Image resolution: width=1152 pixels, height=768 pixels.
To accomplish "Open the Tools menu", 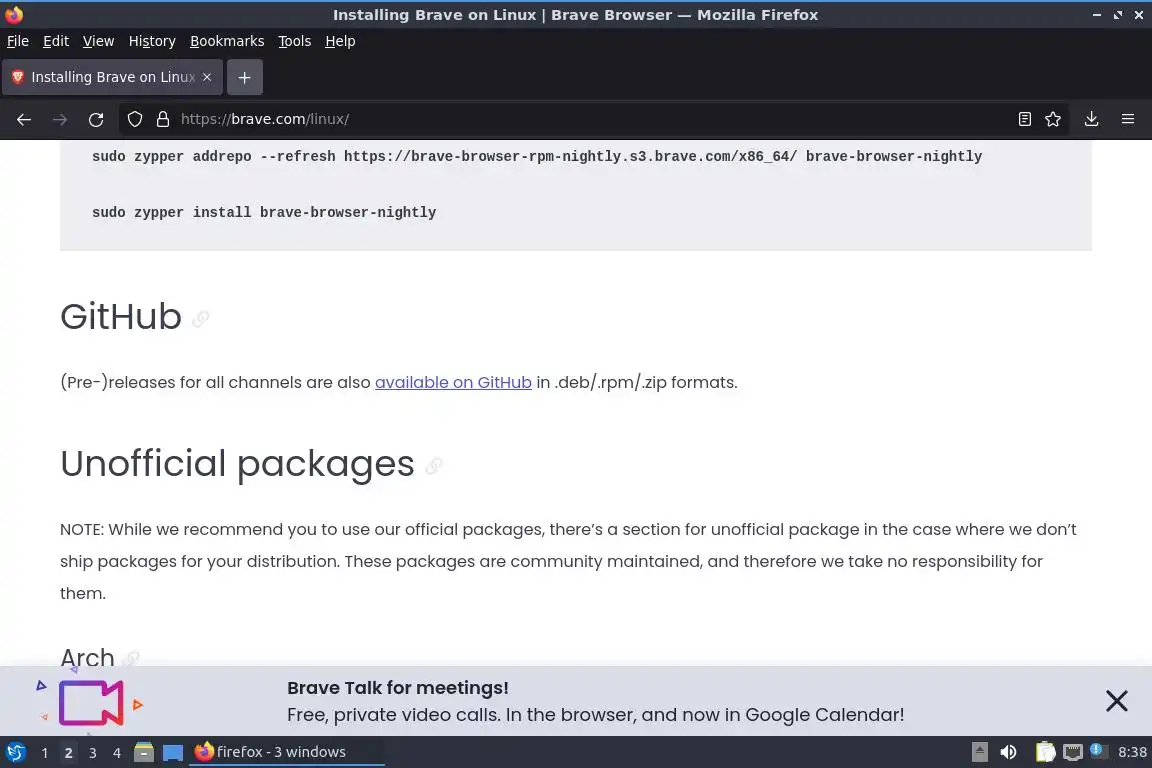I will 295,41.
